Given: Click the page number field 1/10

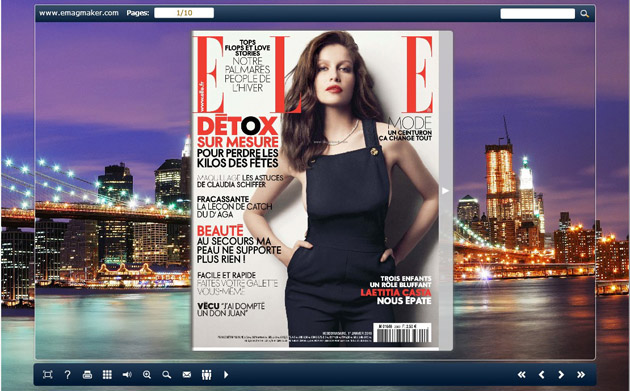Looking at the screenshot, I should click(184, 13).
